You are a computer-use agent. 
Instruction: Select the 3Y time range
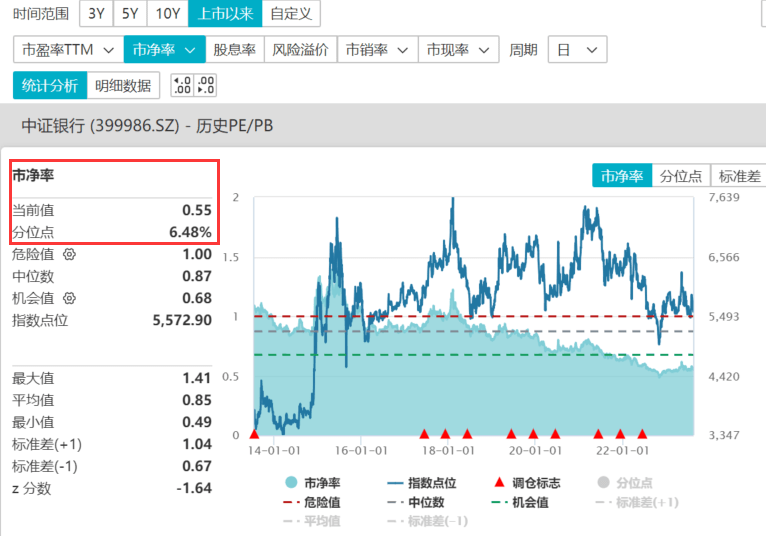(x=96, y=13)
